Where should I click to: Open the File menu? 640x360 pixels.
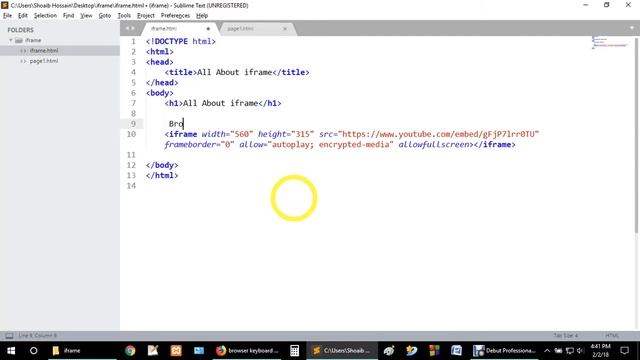point(7,16)
